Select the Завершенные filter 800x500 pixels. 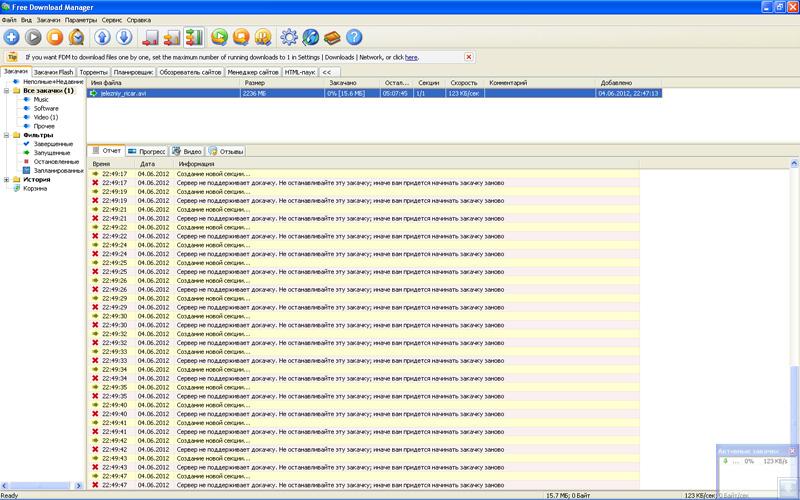53,144
